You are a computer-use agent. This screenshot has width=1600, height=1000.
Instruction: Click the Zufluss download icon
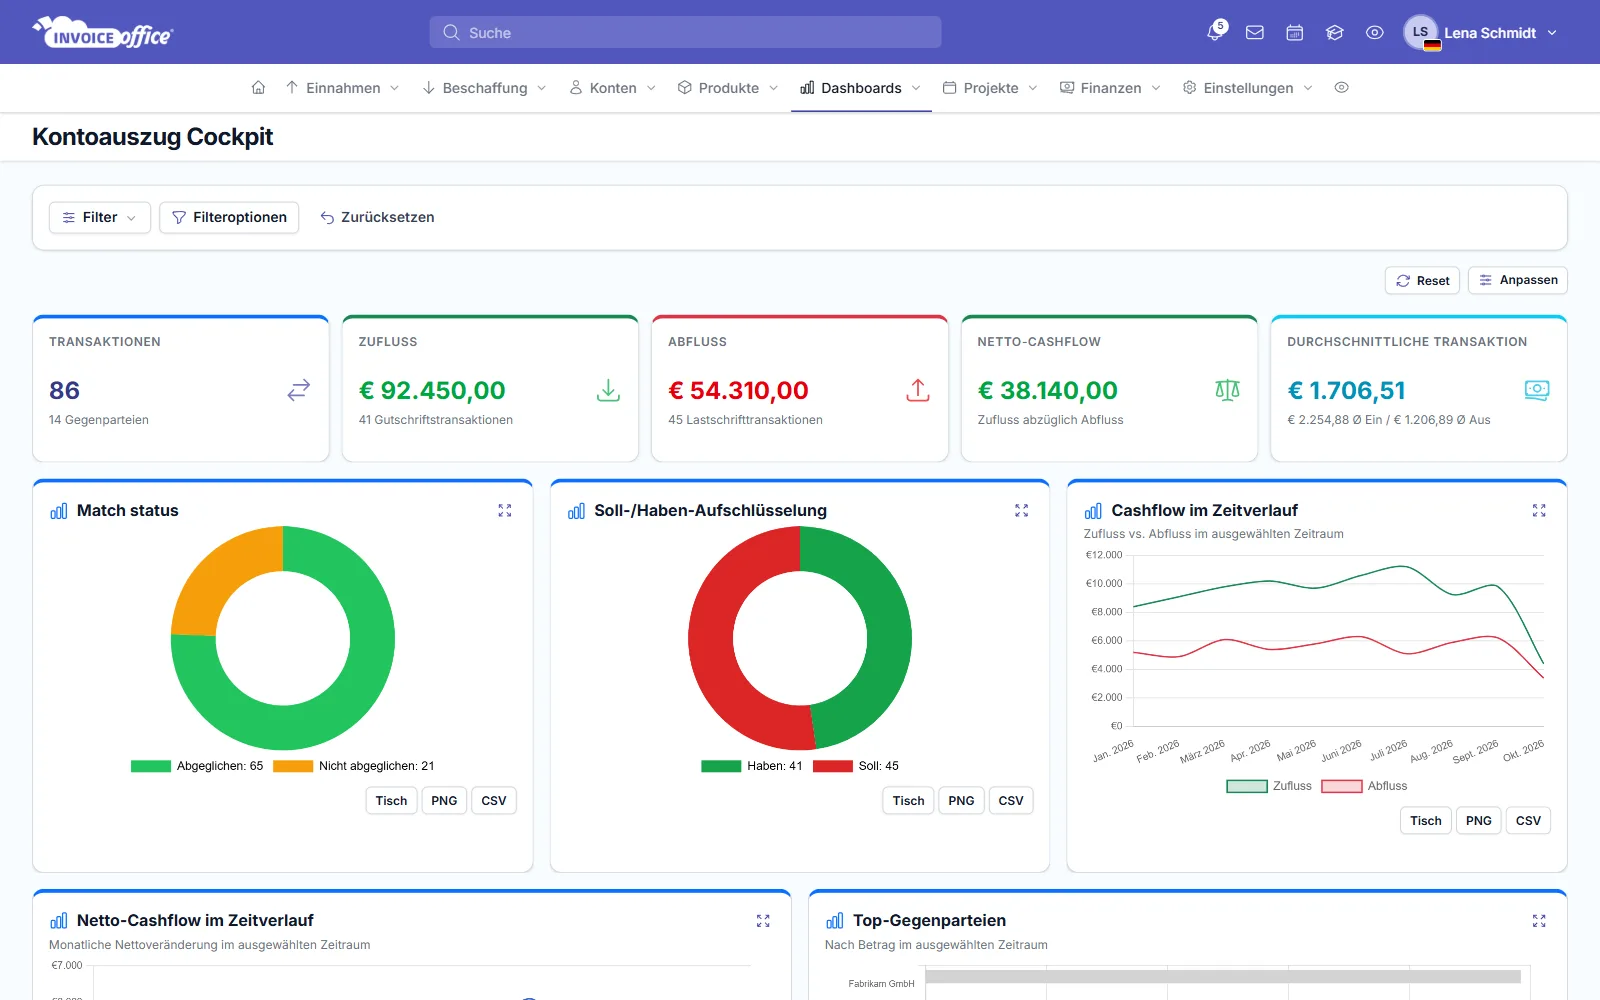point(608,390)
